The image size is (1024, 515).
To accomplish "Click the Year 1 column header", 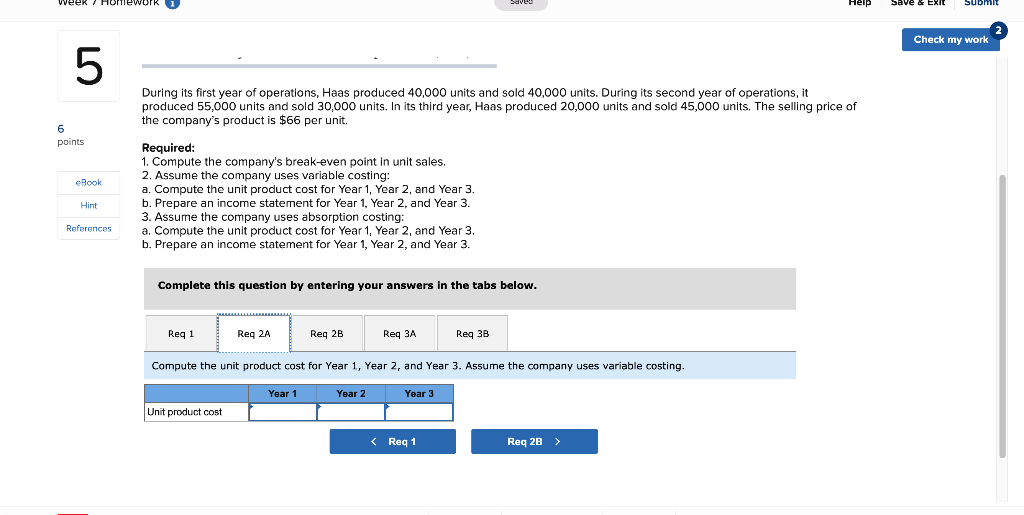I will coord(283,394).
